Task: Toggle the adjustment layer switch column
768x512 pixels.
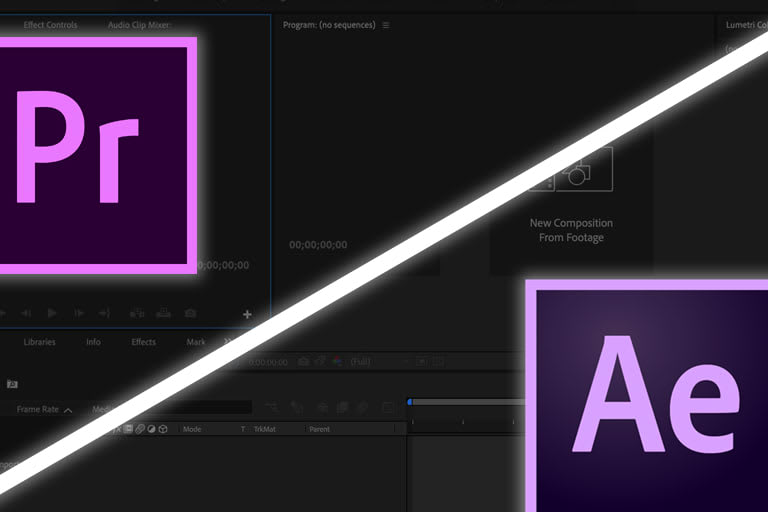Action: click(151, 429)
